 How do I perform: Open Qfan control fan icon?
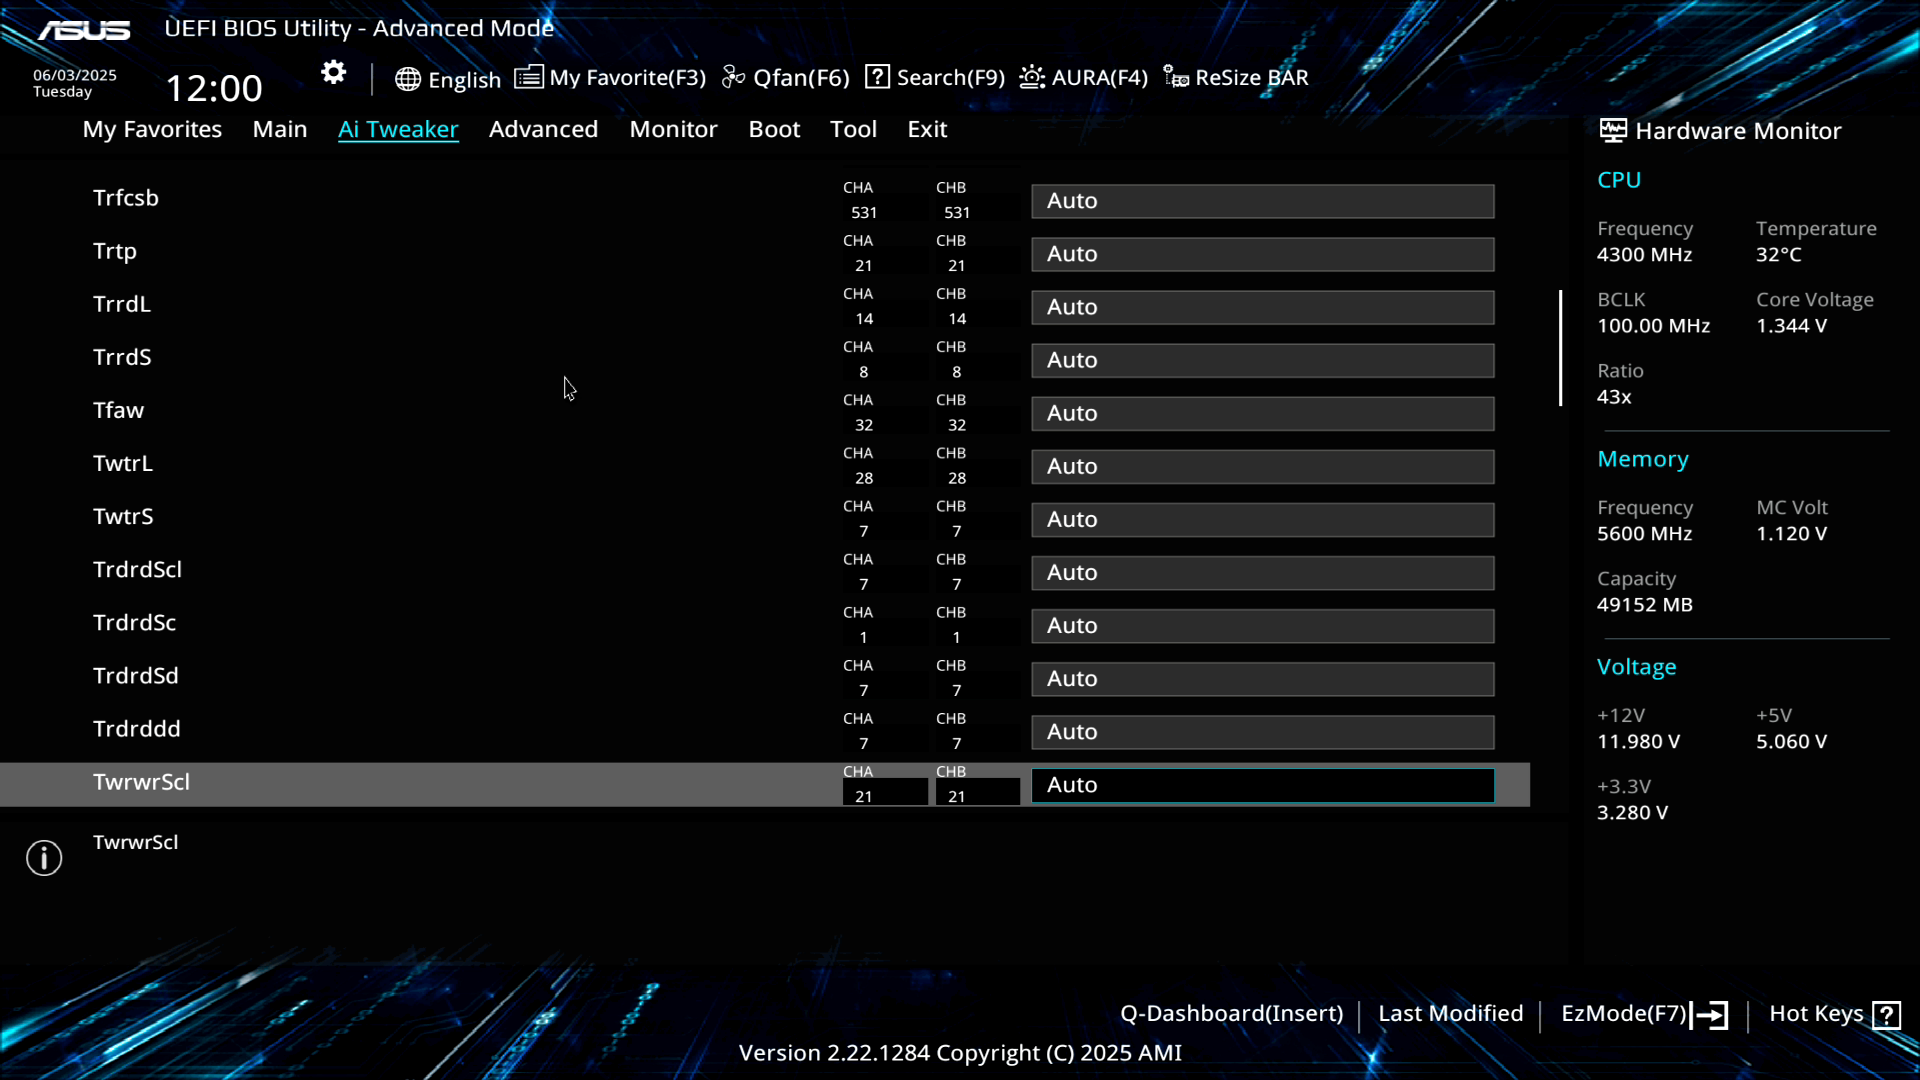733,77
